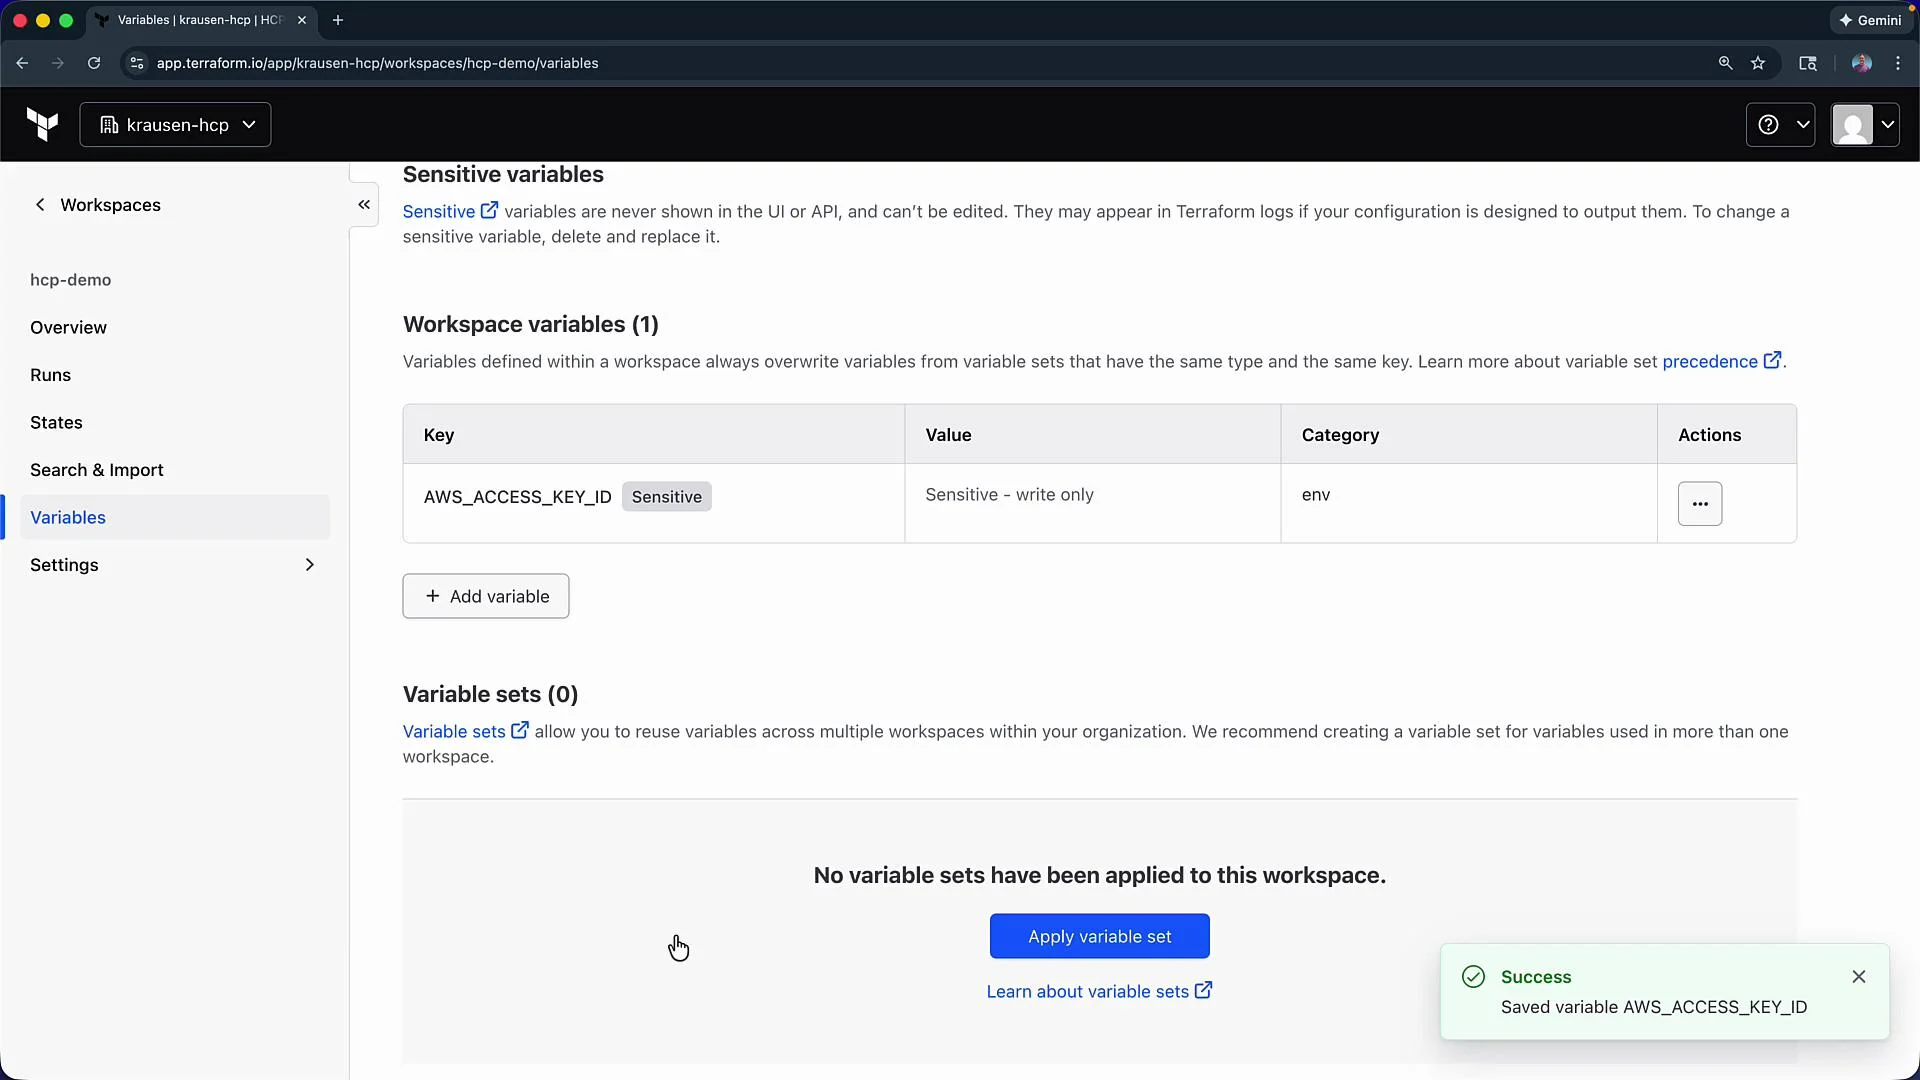Click the browser back arrow
Screen dimensions: 1920x1080
click(x=22, y=63)
